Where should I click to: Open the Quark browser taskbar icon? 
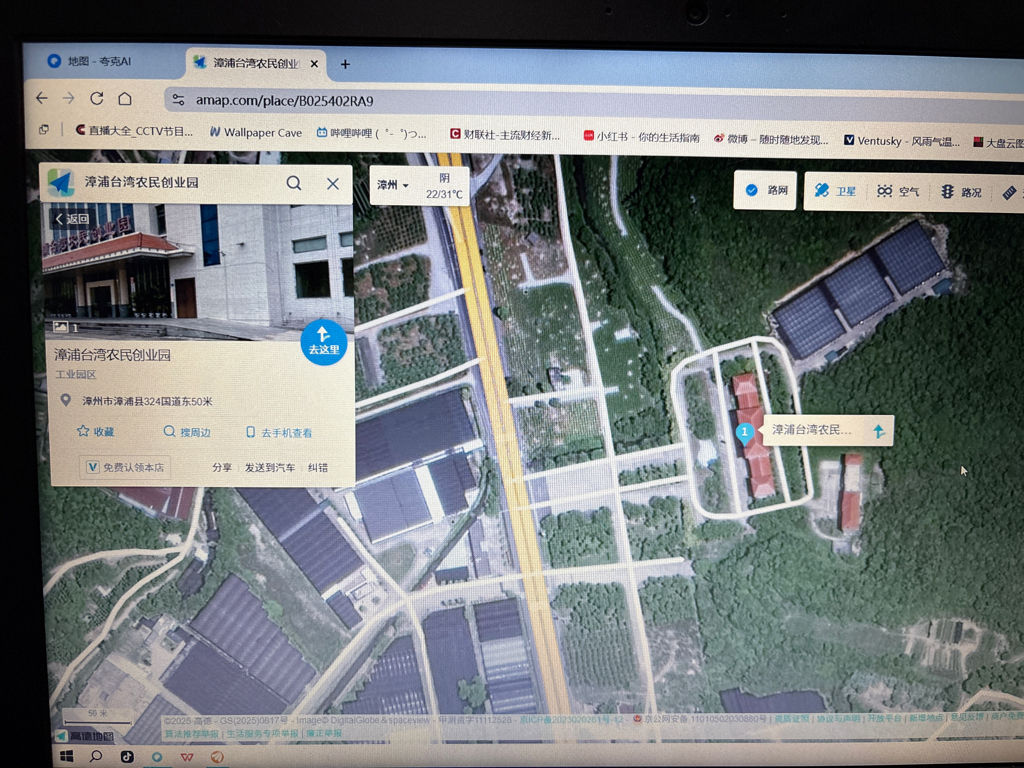(x=157, y=757)
